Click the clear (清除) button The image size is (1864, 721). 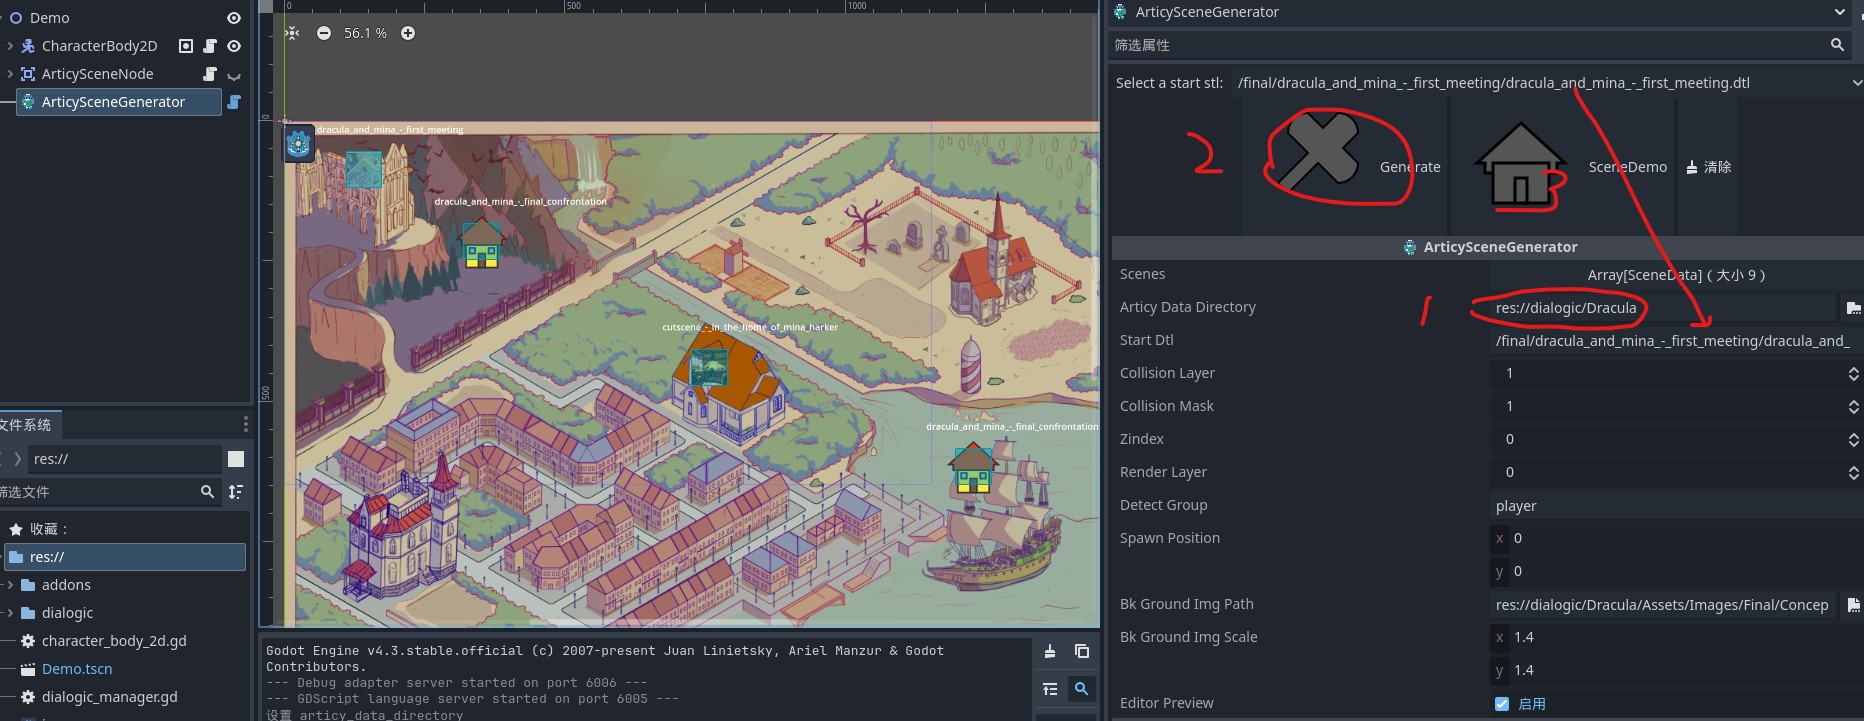(x=1708, y=167)
